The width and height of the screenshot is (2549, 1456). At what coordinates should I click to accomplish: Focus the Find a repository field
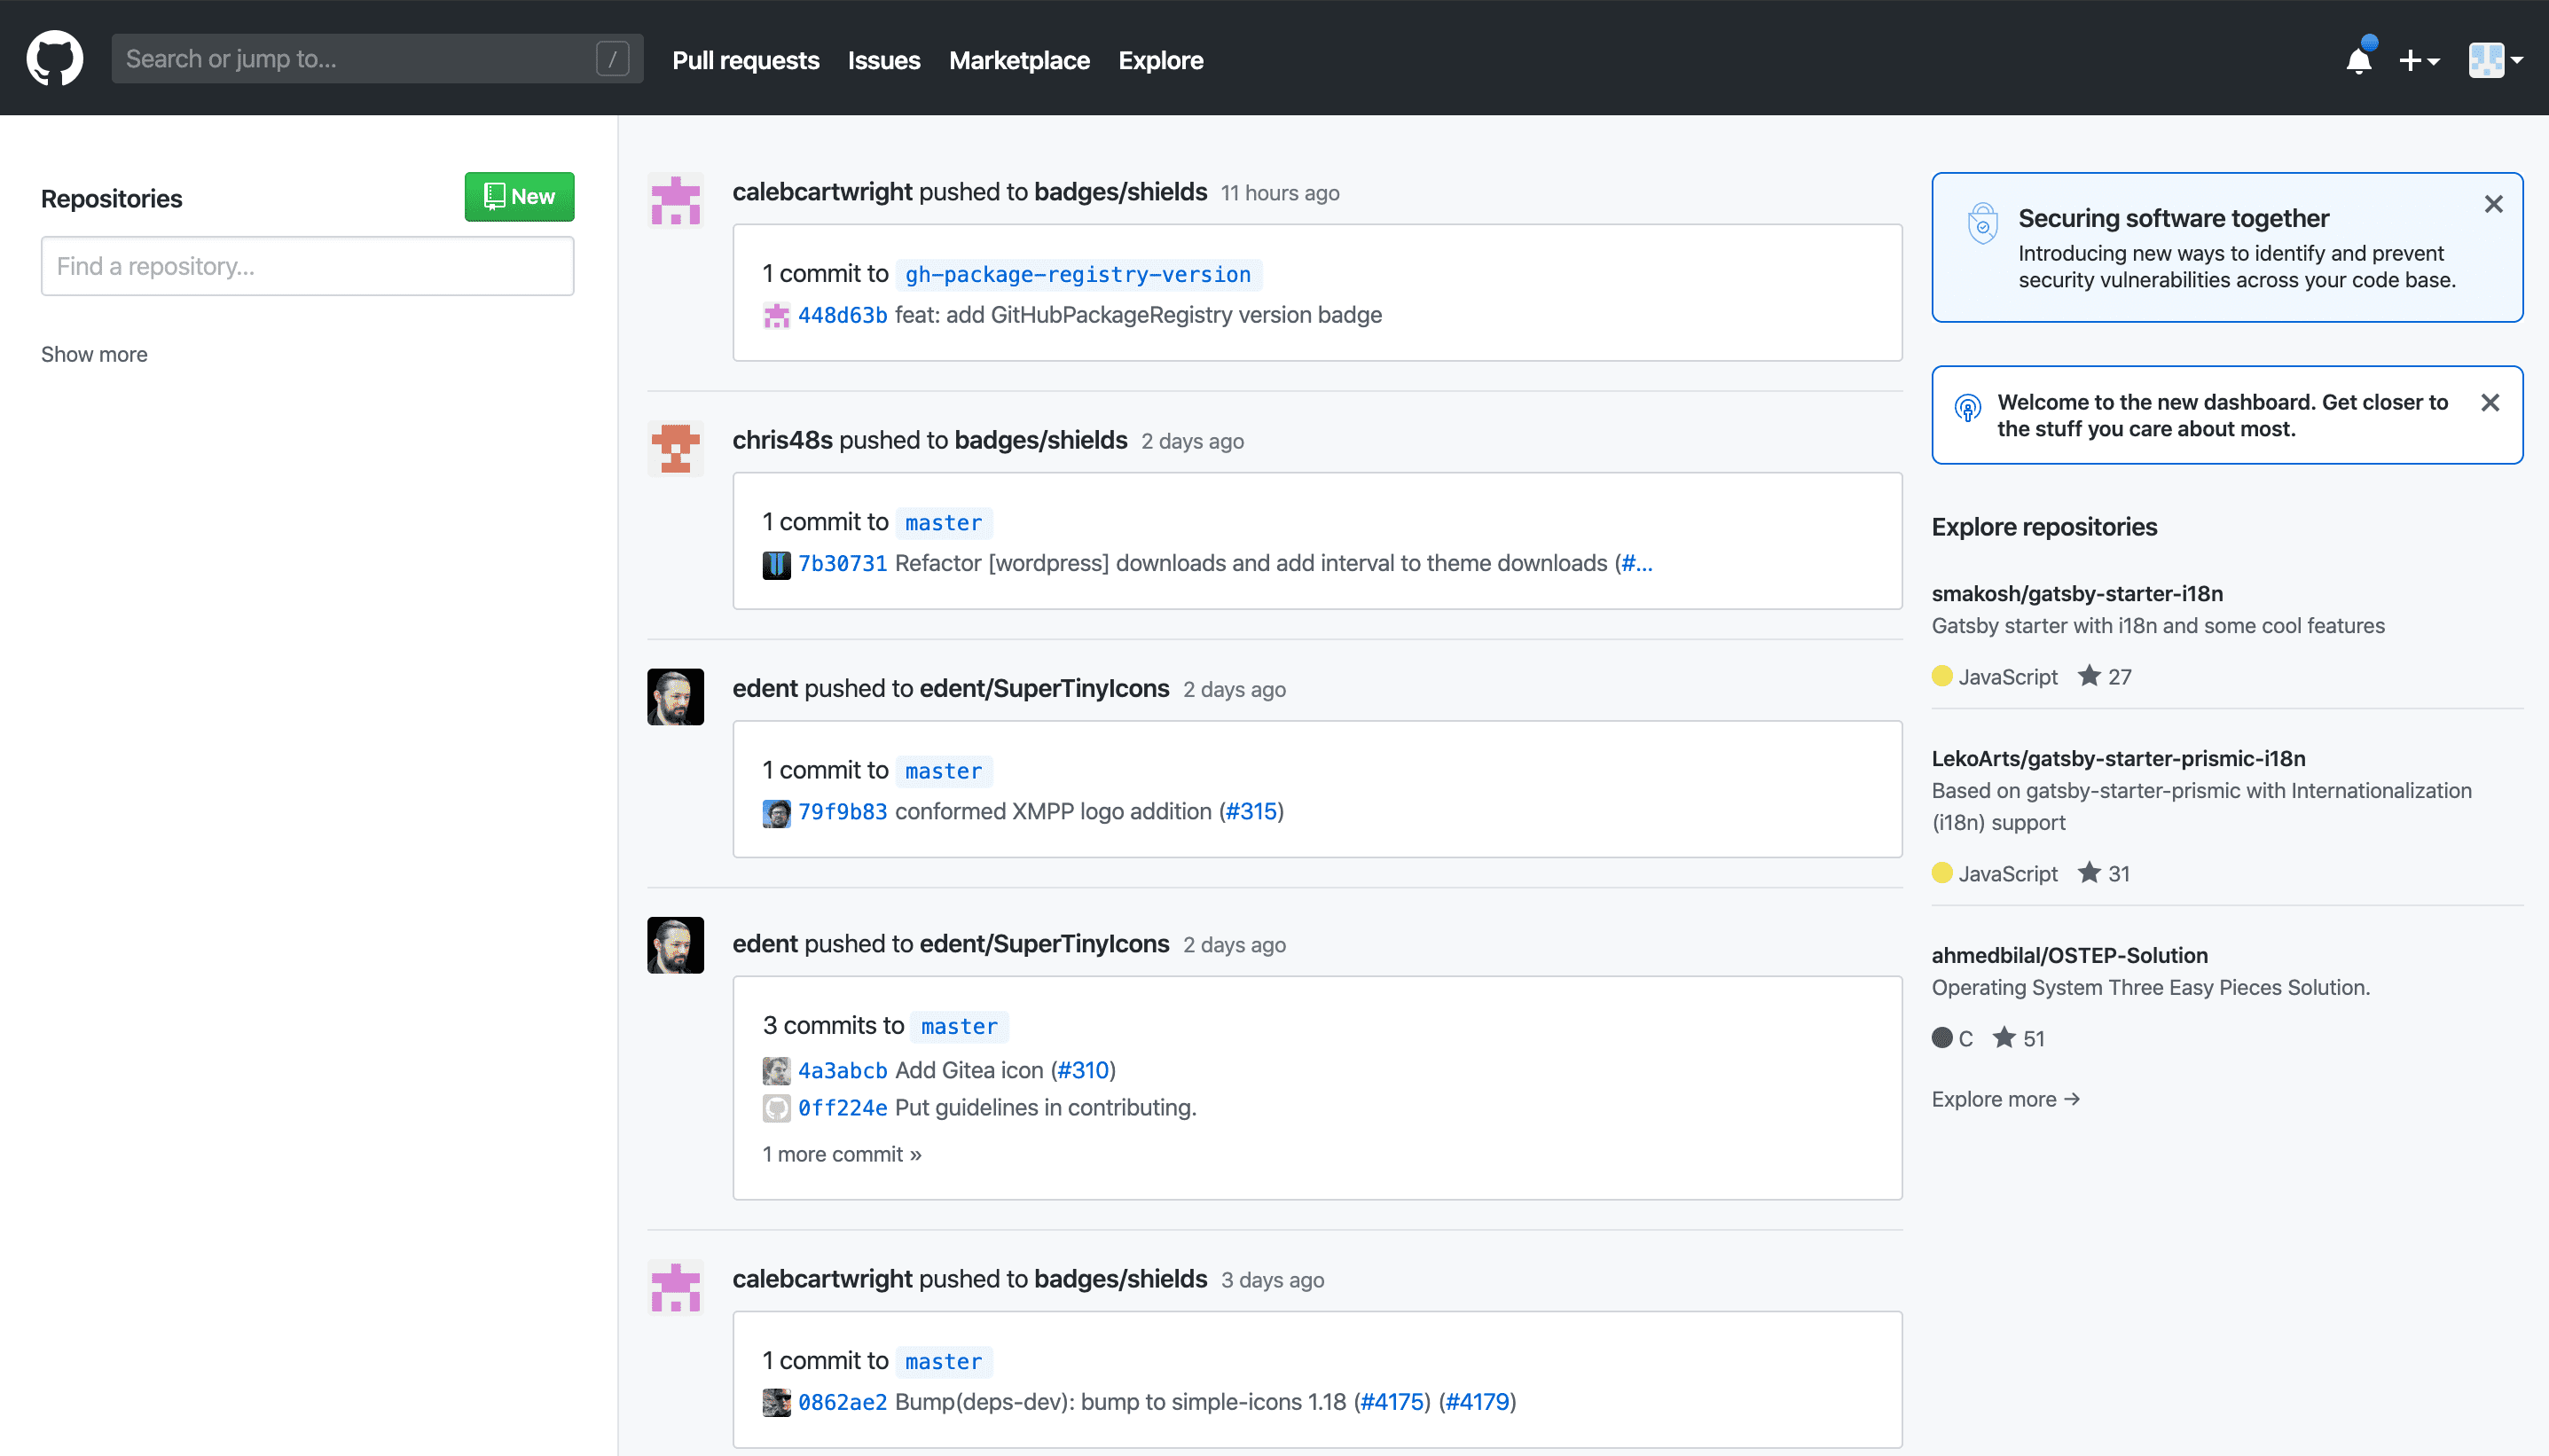coord(307,266)
